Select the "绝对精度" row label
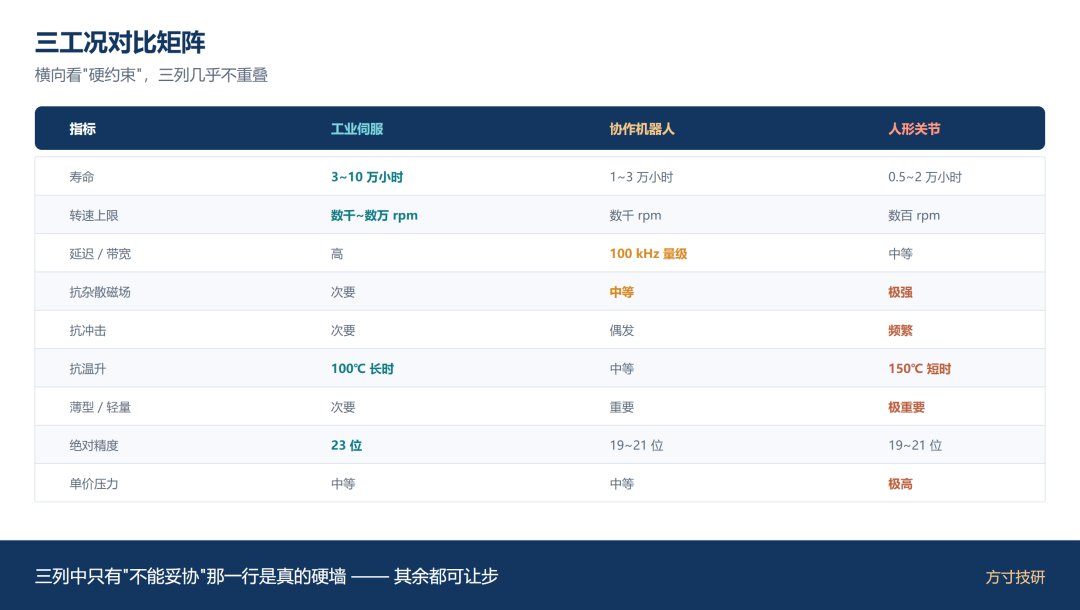The image size is (1080, 610). 94,445
